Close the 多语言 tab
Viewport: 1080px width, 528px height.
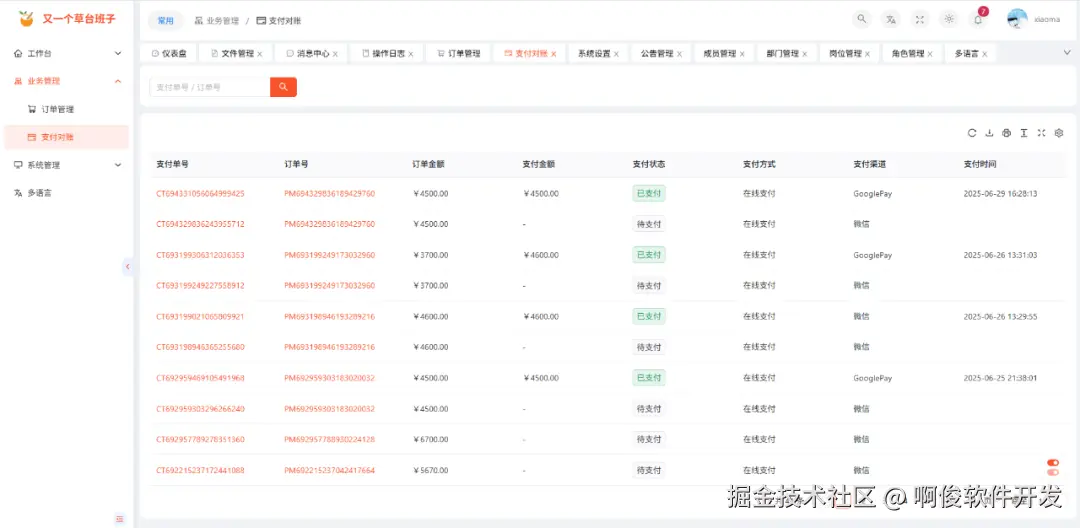tap(985, 54)
